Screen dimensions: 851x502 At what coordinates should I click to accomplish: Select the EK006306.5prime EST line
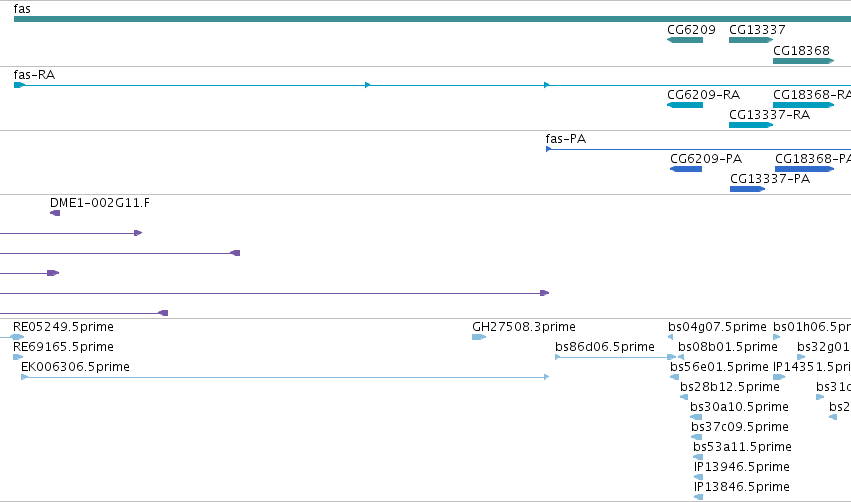pos(285,377)
